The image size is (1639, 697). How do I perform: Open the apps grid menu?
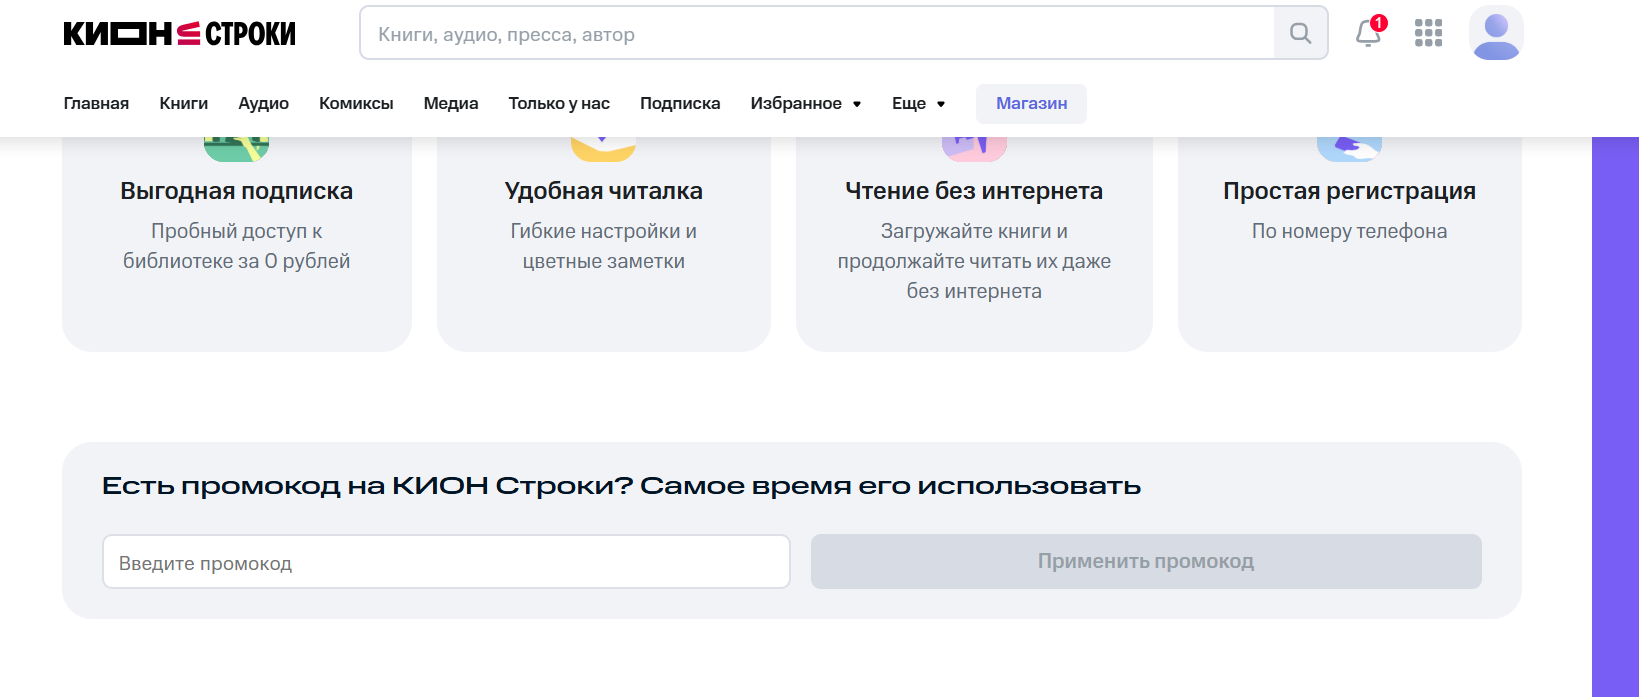pyautogui.click(x=1428, y=33)
